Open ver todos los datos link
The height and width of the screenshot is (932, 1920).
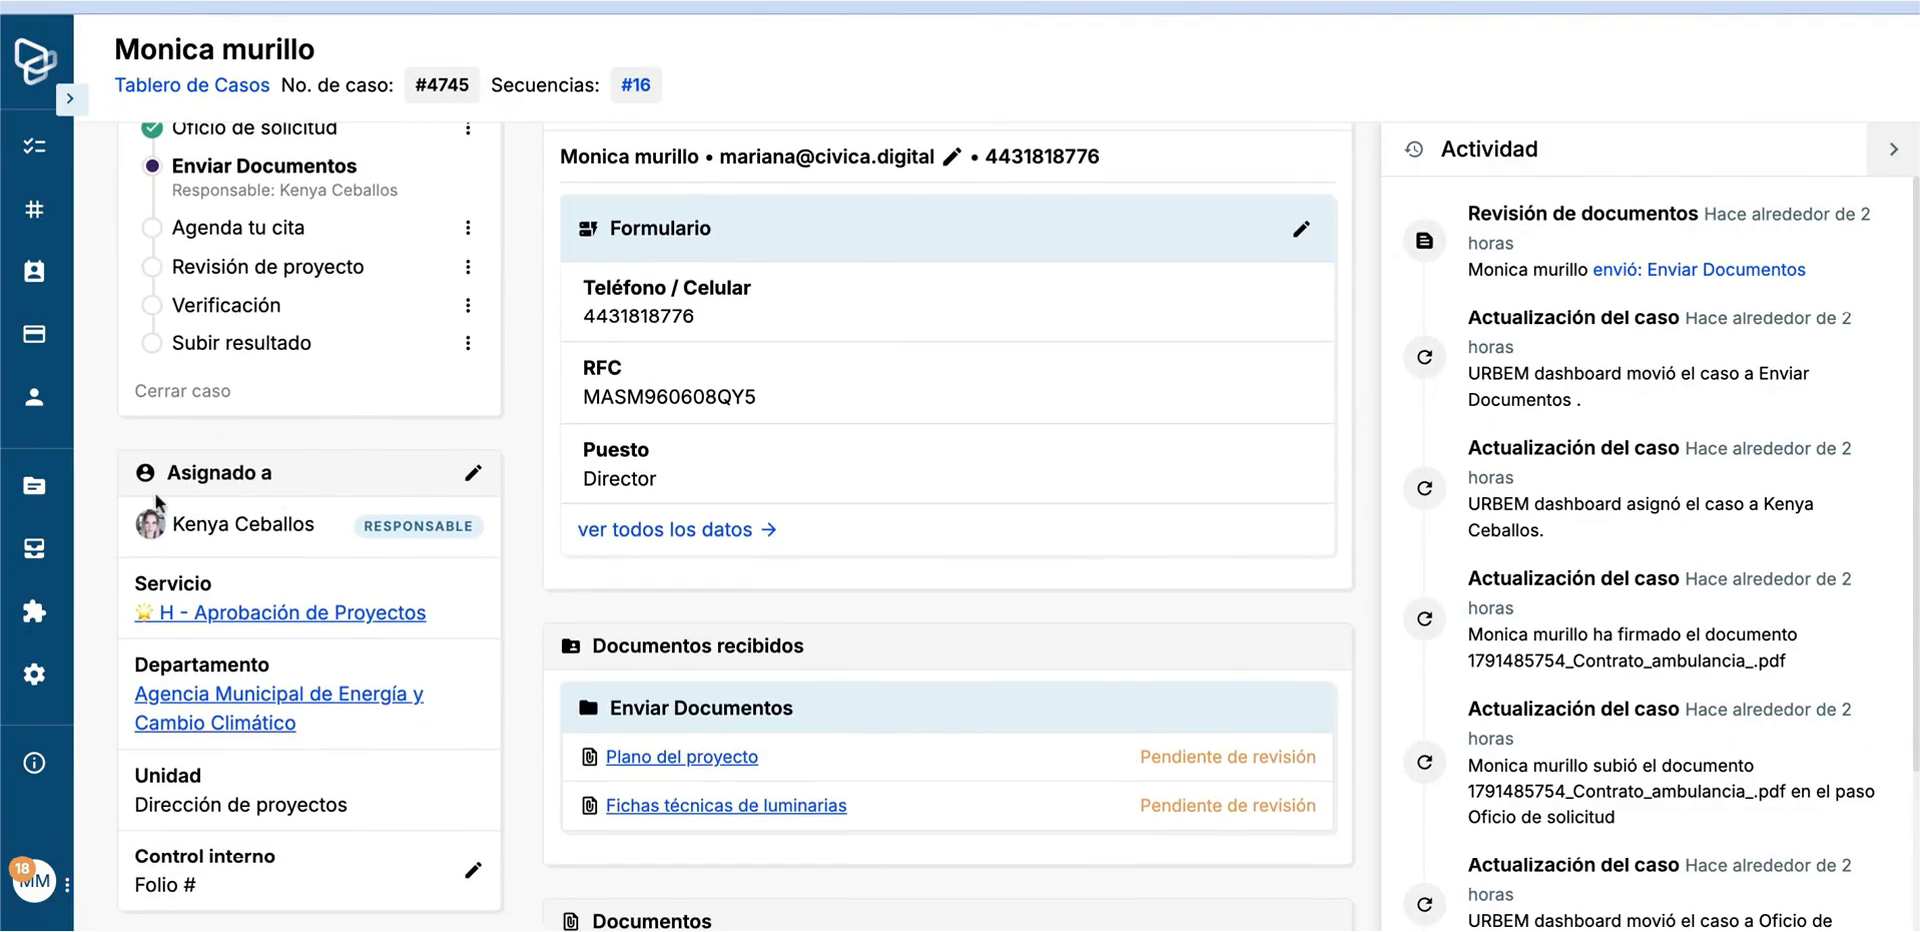(x=677, y=530)
